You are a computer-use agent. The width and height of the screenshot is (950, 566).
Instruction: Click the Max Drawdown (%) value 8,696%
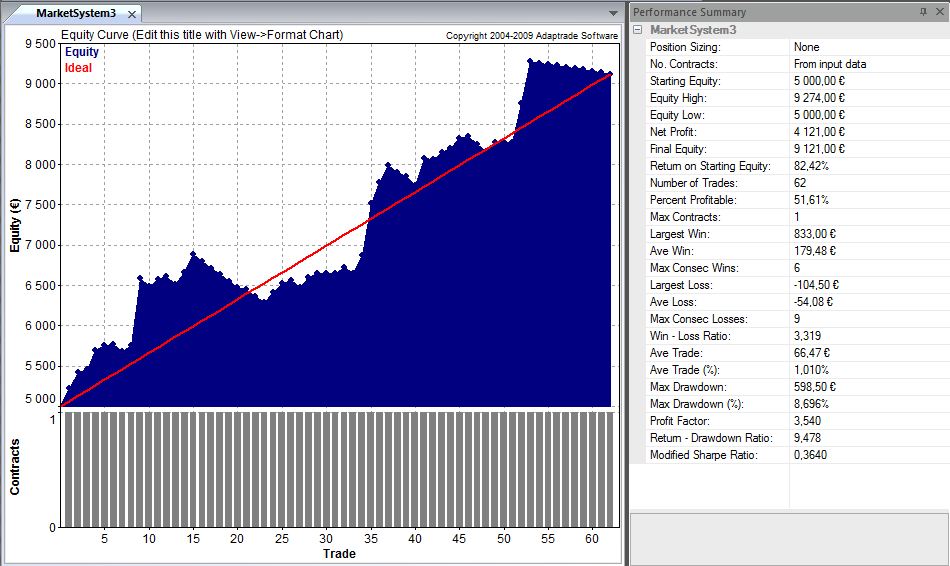click(811, 403)
